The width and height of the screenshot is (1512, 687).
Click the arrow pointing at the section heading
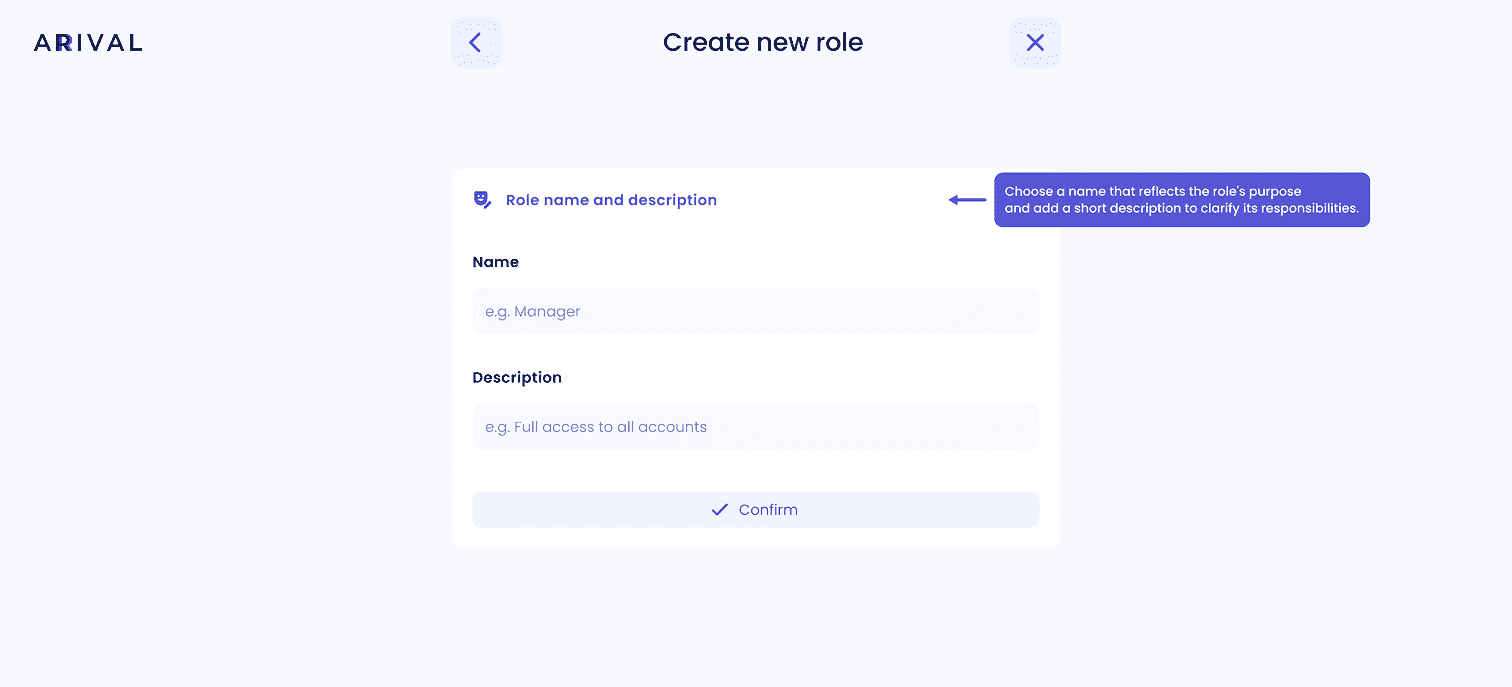point(967,200)
